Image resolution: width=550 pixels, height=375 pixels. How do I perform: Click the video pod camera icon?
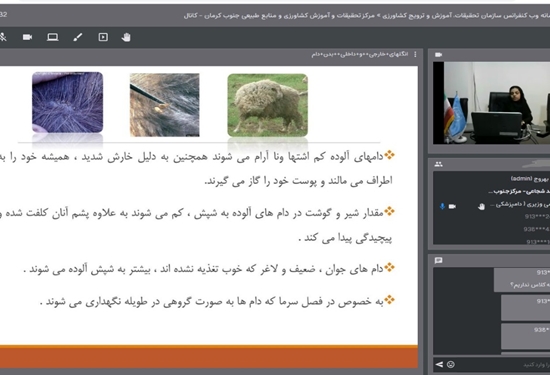pos(438,55)
